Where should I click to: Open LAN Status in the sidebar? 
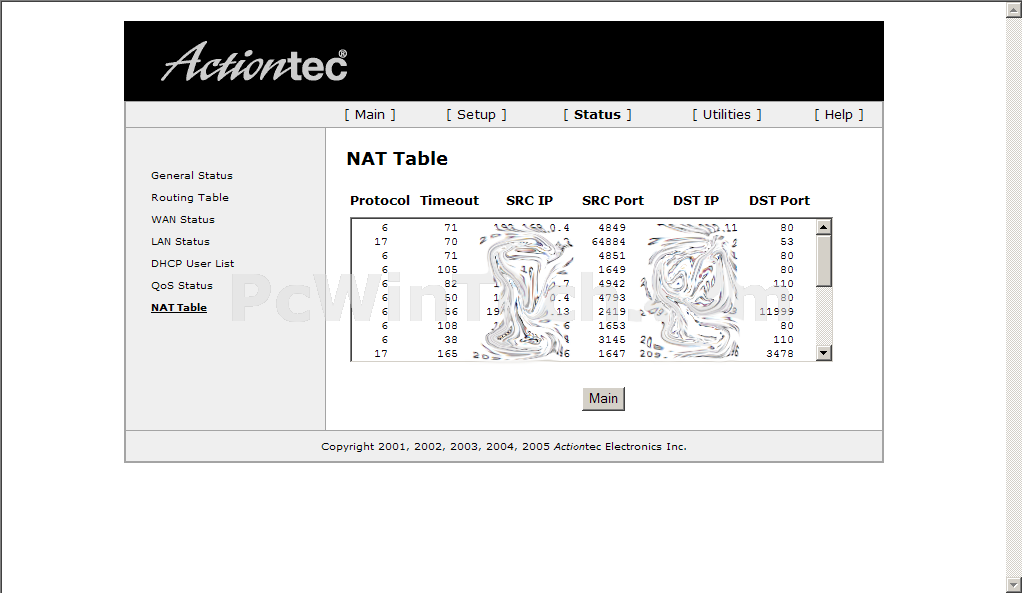coord(181,242)
